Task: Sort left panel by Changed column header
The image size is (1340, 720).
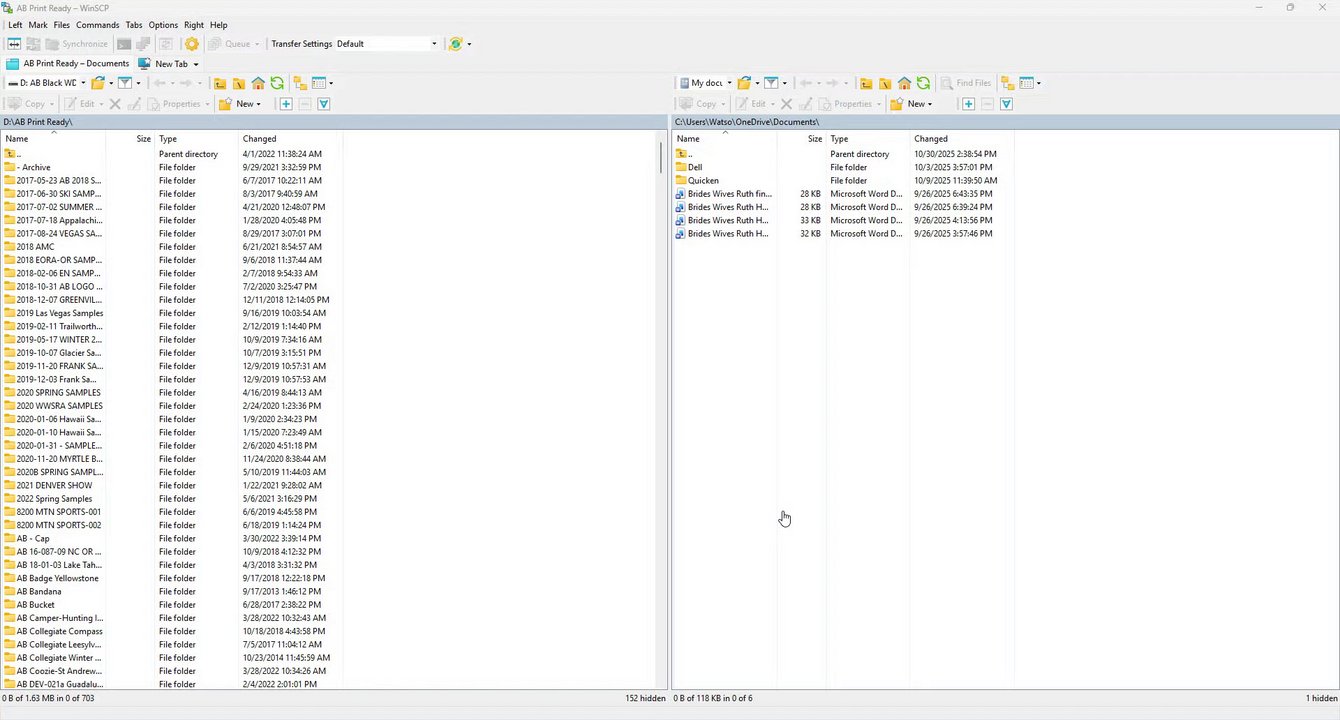Action: (290, 139)
